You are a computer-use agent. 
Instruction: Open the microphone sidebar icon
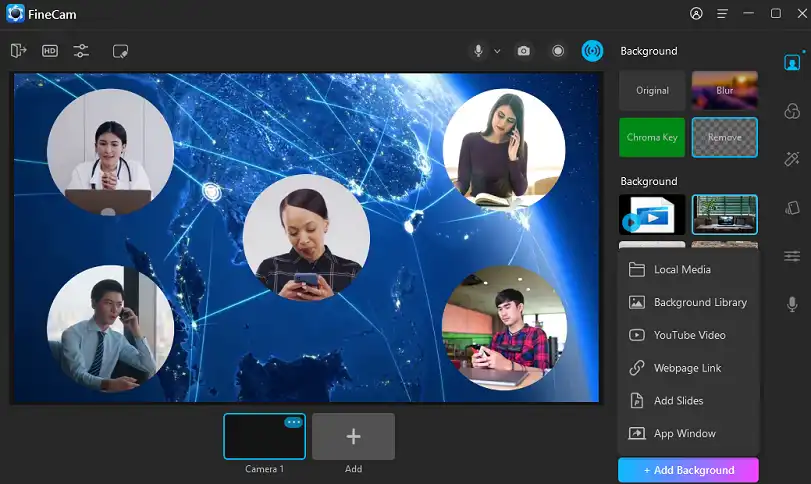[x=792, y=304]
